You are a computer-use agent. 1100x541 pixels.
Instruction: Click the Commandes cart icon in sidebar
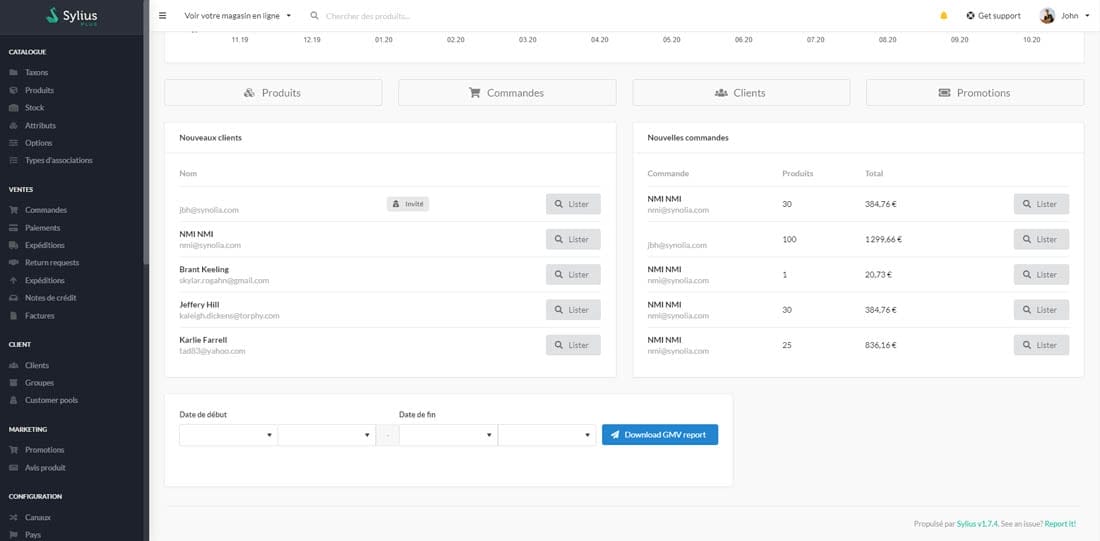click(x=13, y=210)
